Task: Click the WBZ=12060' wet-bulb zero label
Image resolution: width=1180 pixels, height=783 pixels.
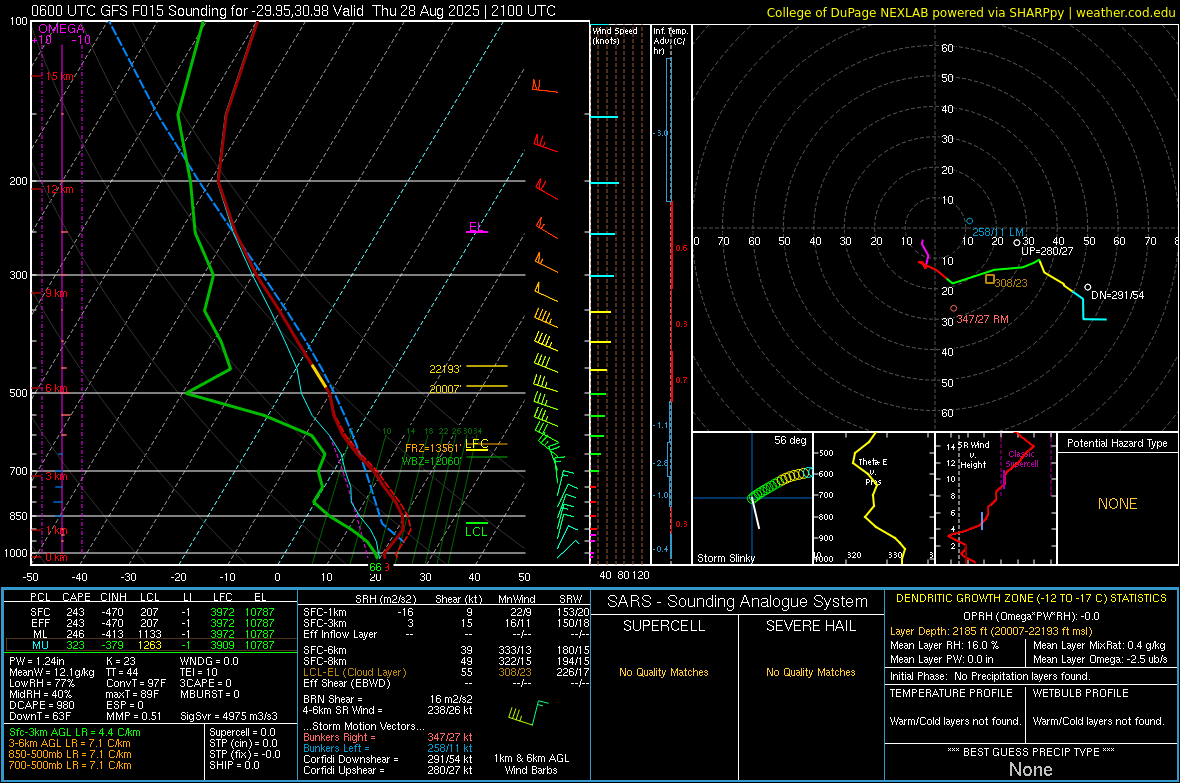Action: point(432,461)
